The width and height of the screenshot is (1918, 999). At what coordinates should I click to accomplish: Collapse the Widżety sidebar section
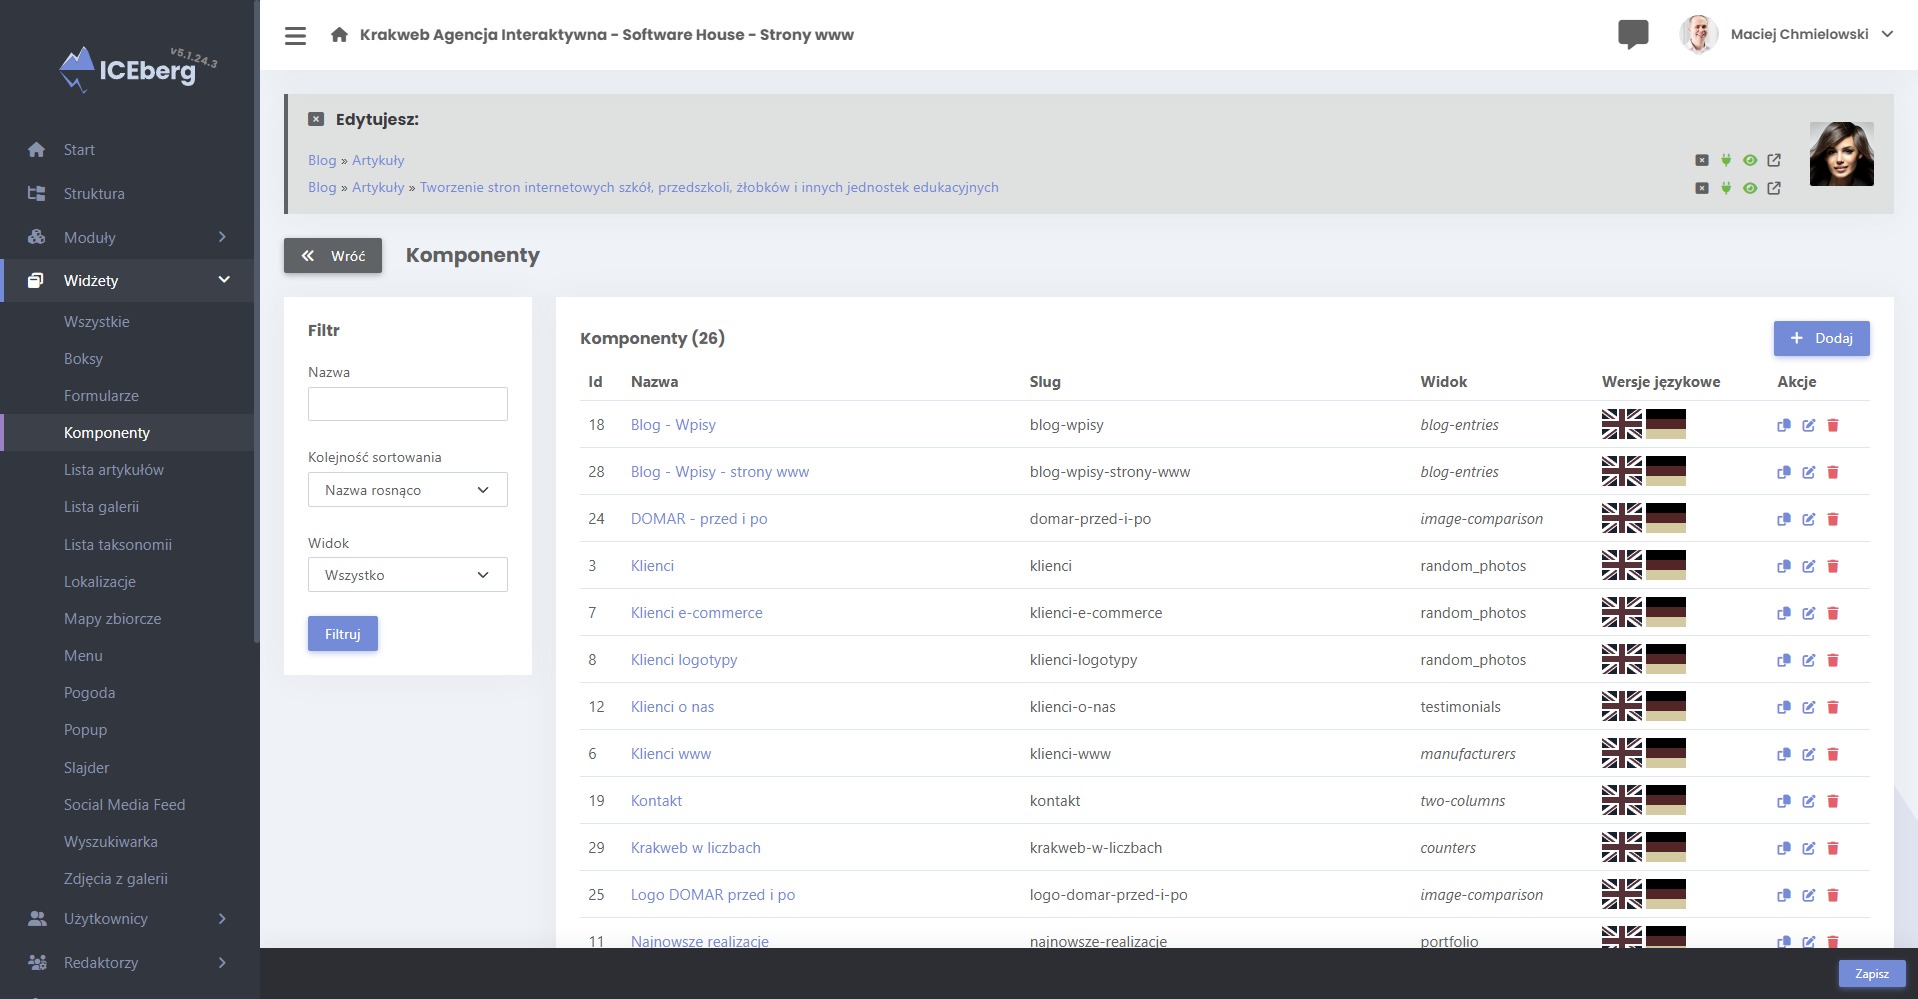point(224,280)
